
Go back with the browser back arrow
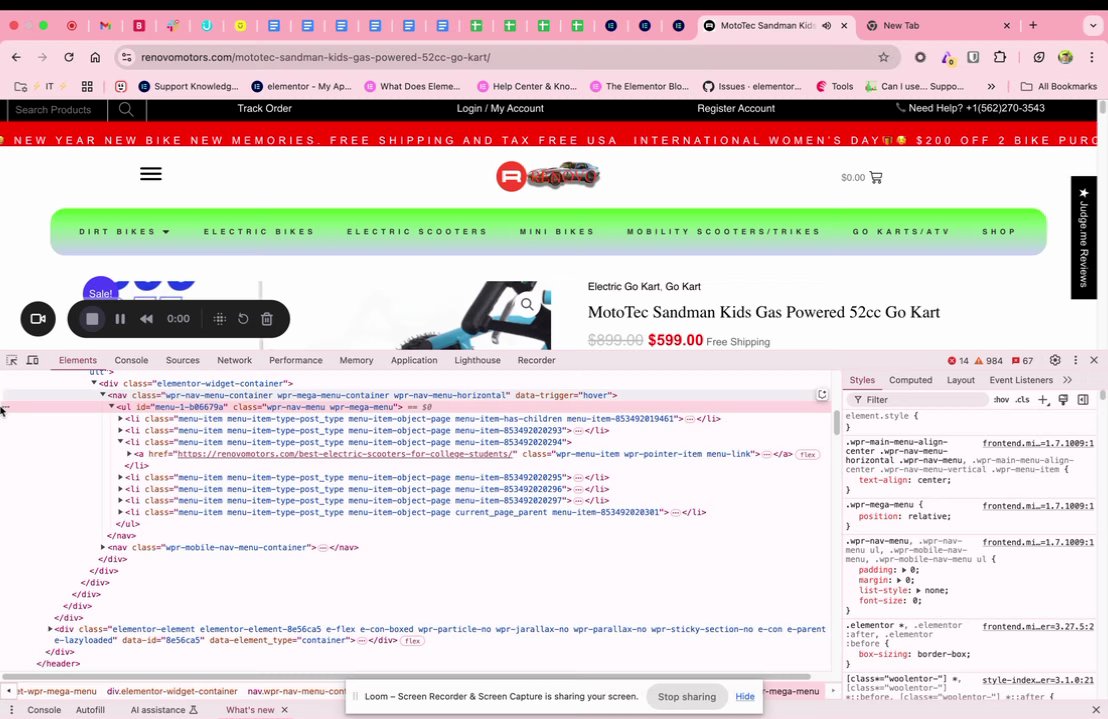pyautogui.click(x=16, y=57)
